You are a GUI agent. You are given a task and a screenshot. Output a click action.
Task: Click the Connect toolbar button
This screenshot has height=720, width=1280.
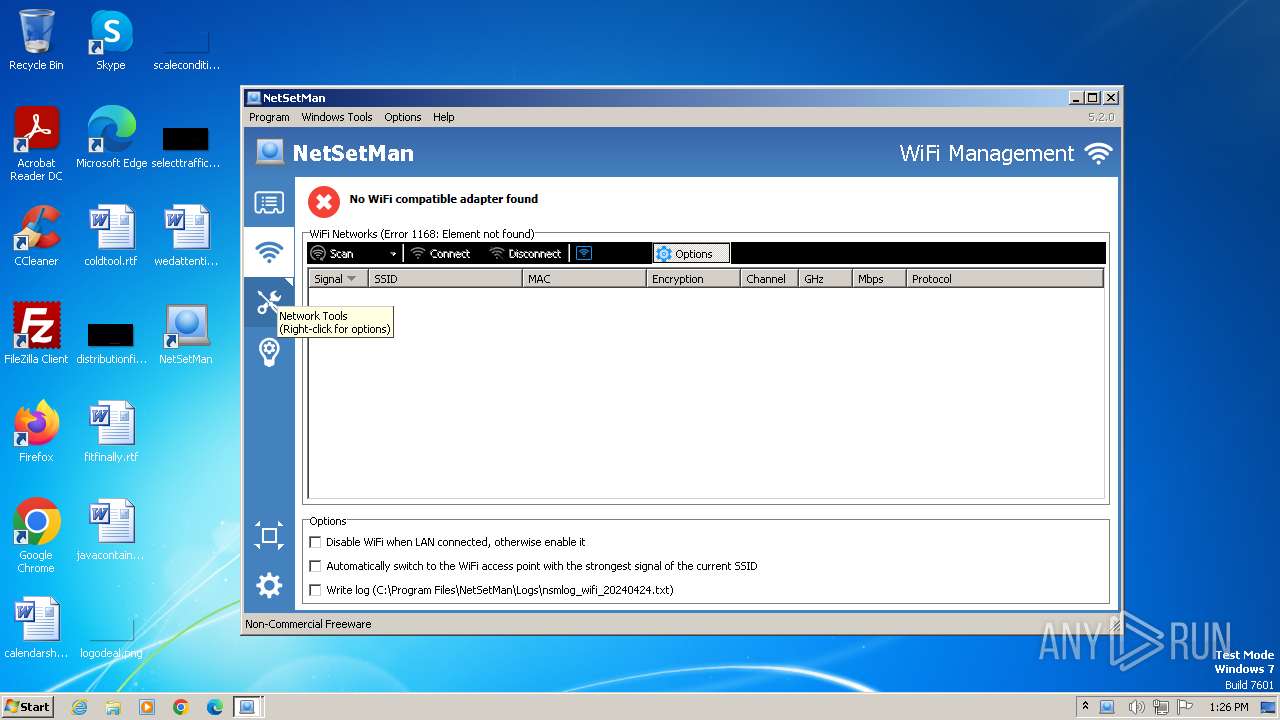point(440,254)
